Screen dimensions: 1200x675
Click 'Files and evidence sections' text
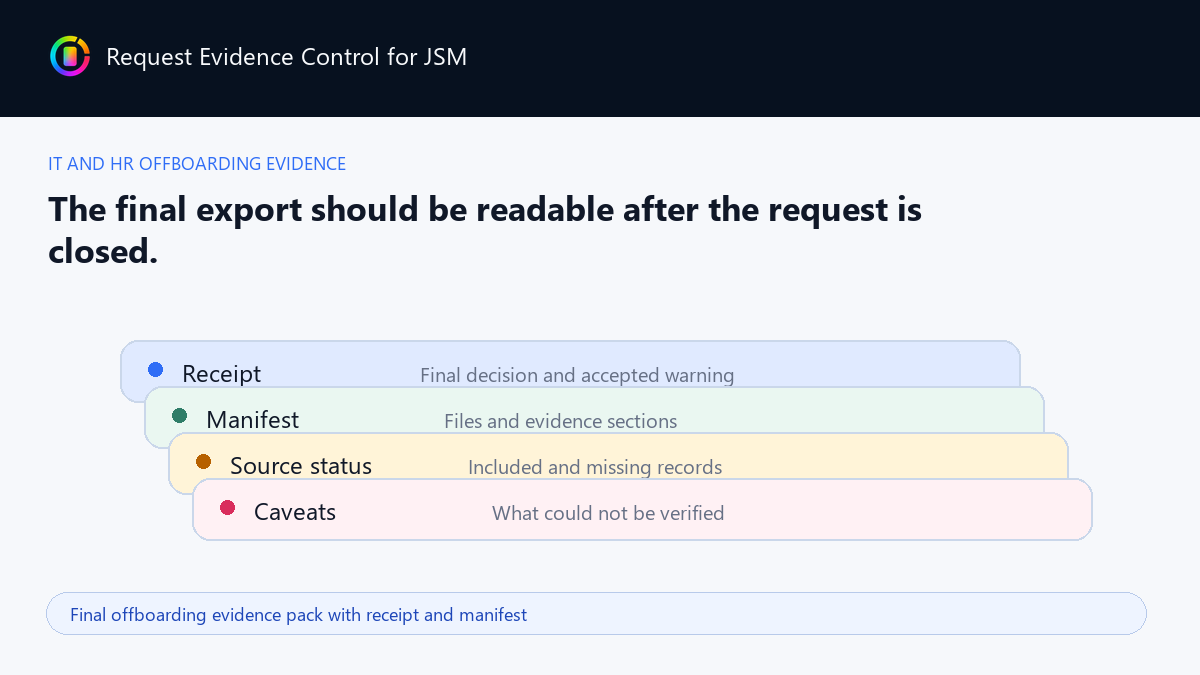[560, 422]
